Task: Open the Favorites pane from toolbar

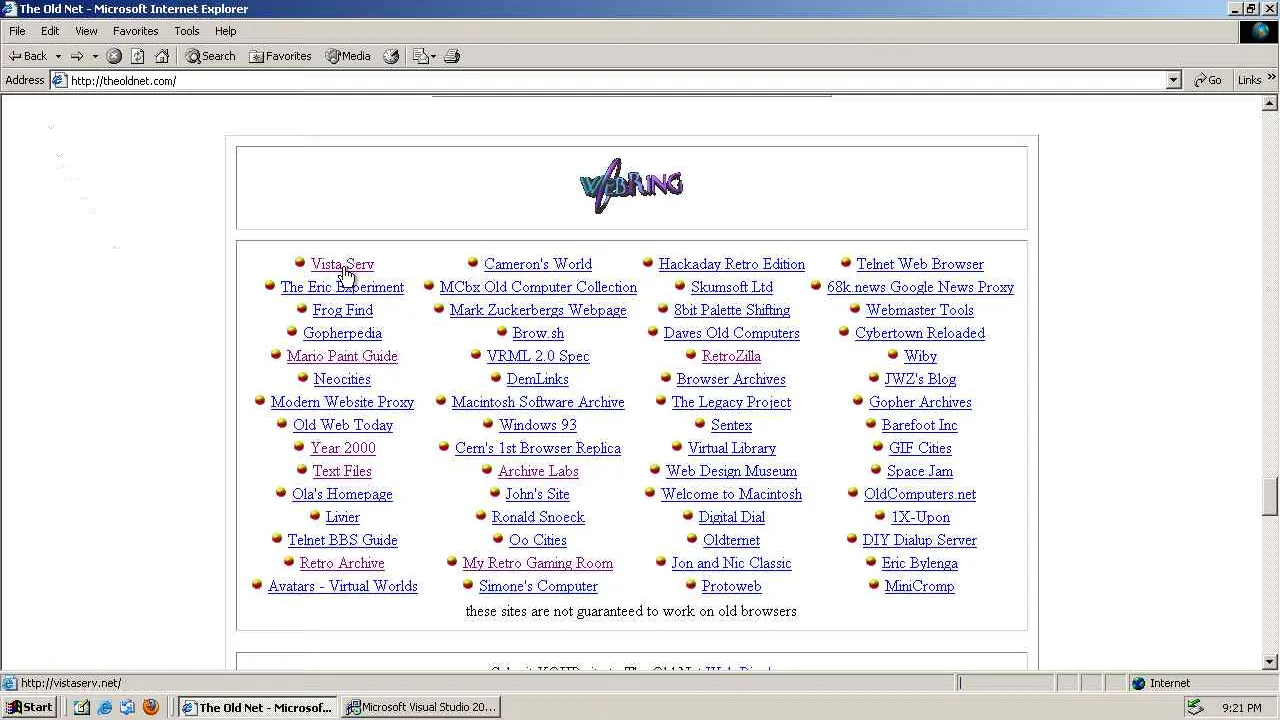Action: [280, 56]
